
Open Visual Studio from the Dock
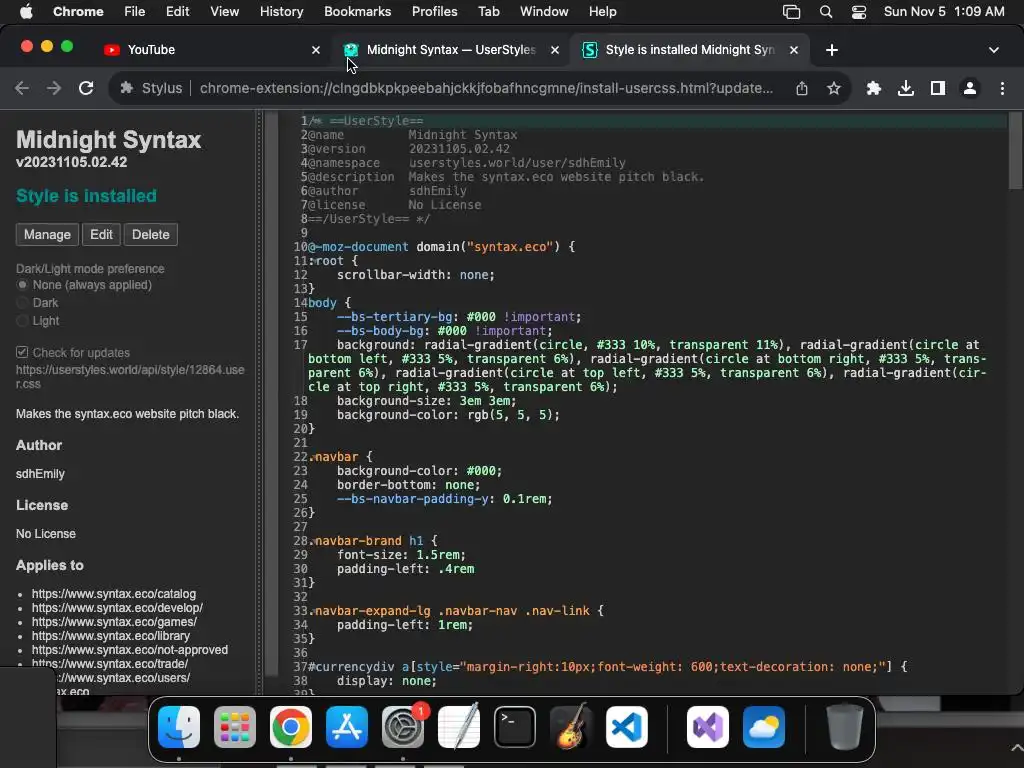tap(708, 727)
